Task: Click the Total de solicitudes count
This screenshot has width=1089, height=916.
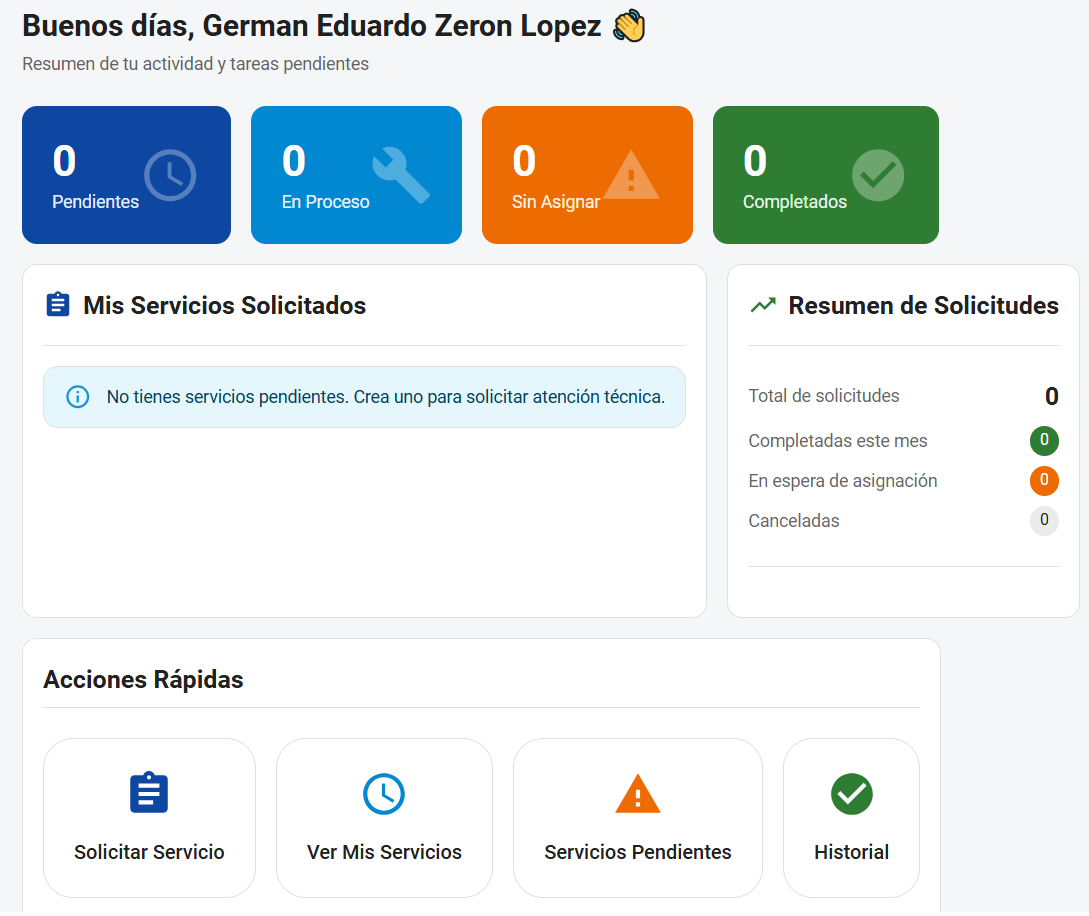Action: 1051,396
